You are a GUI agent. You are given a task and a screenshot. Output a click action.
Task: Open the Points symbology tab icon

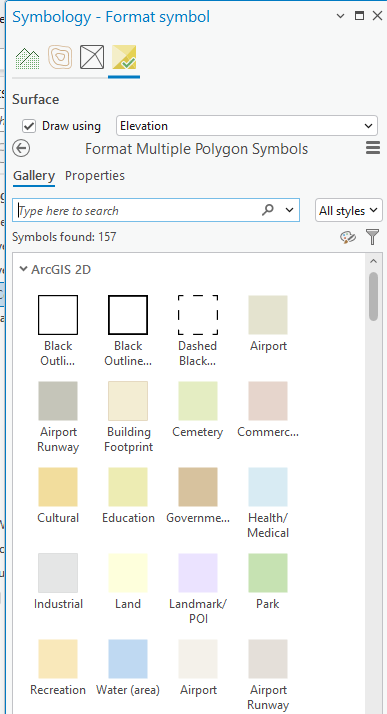pyautogui.click(x=27, y=58)
